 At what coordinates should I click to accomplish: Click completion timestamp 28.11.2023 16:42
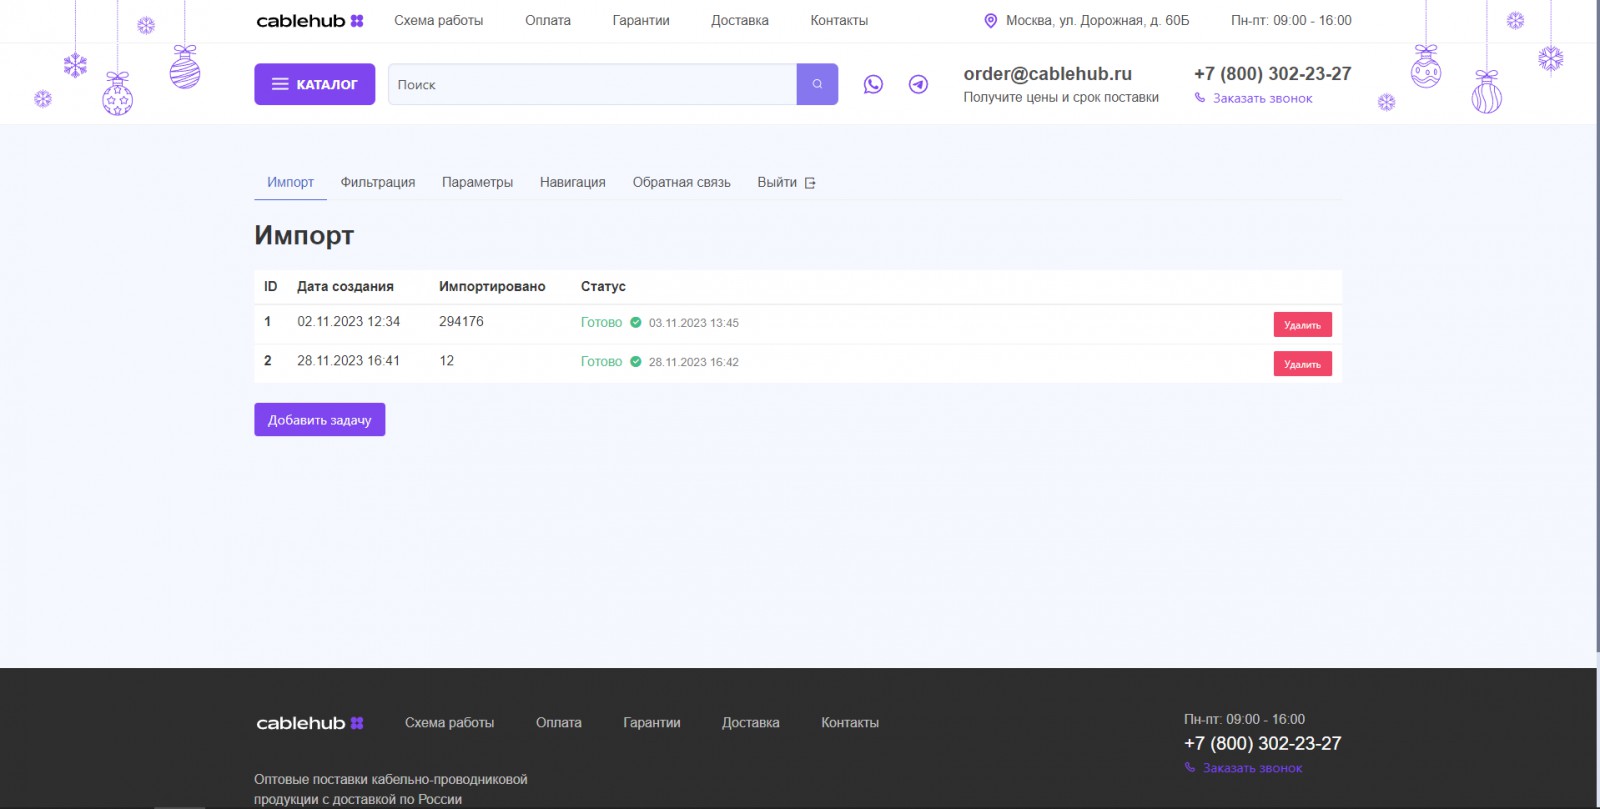point(693,362)
